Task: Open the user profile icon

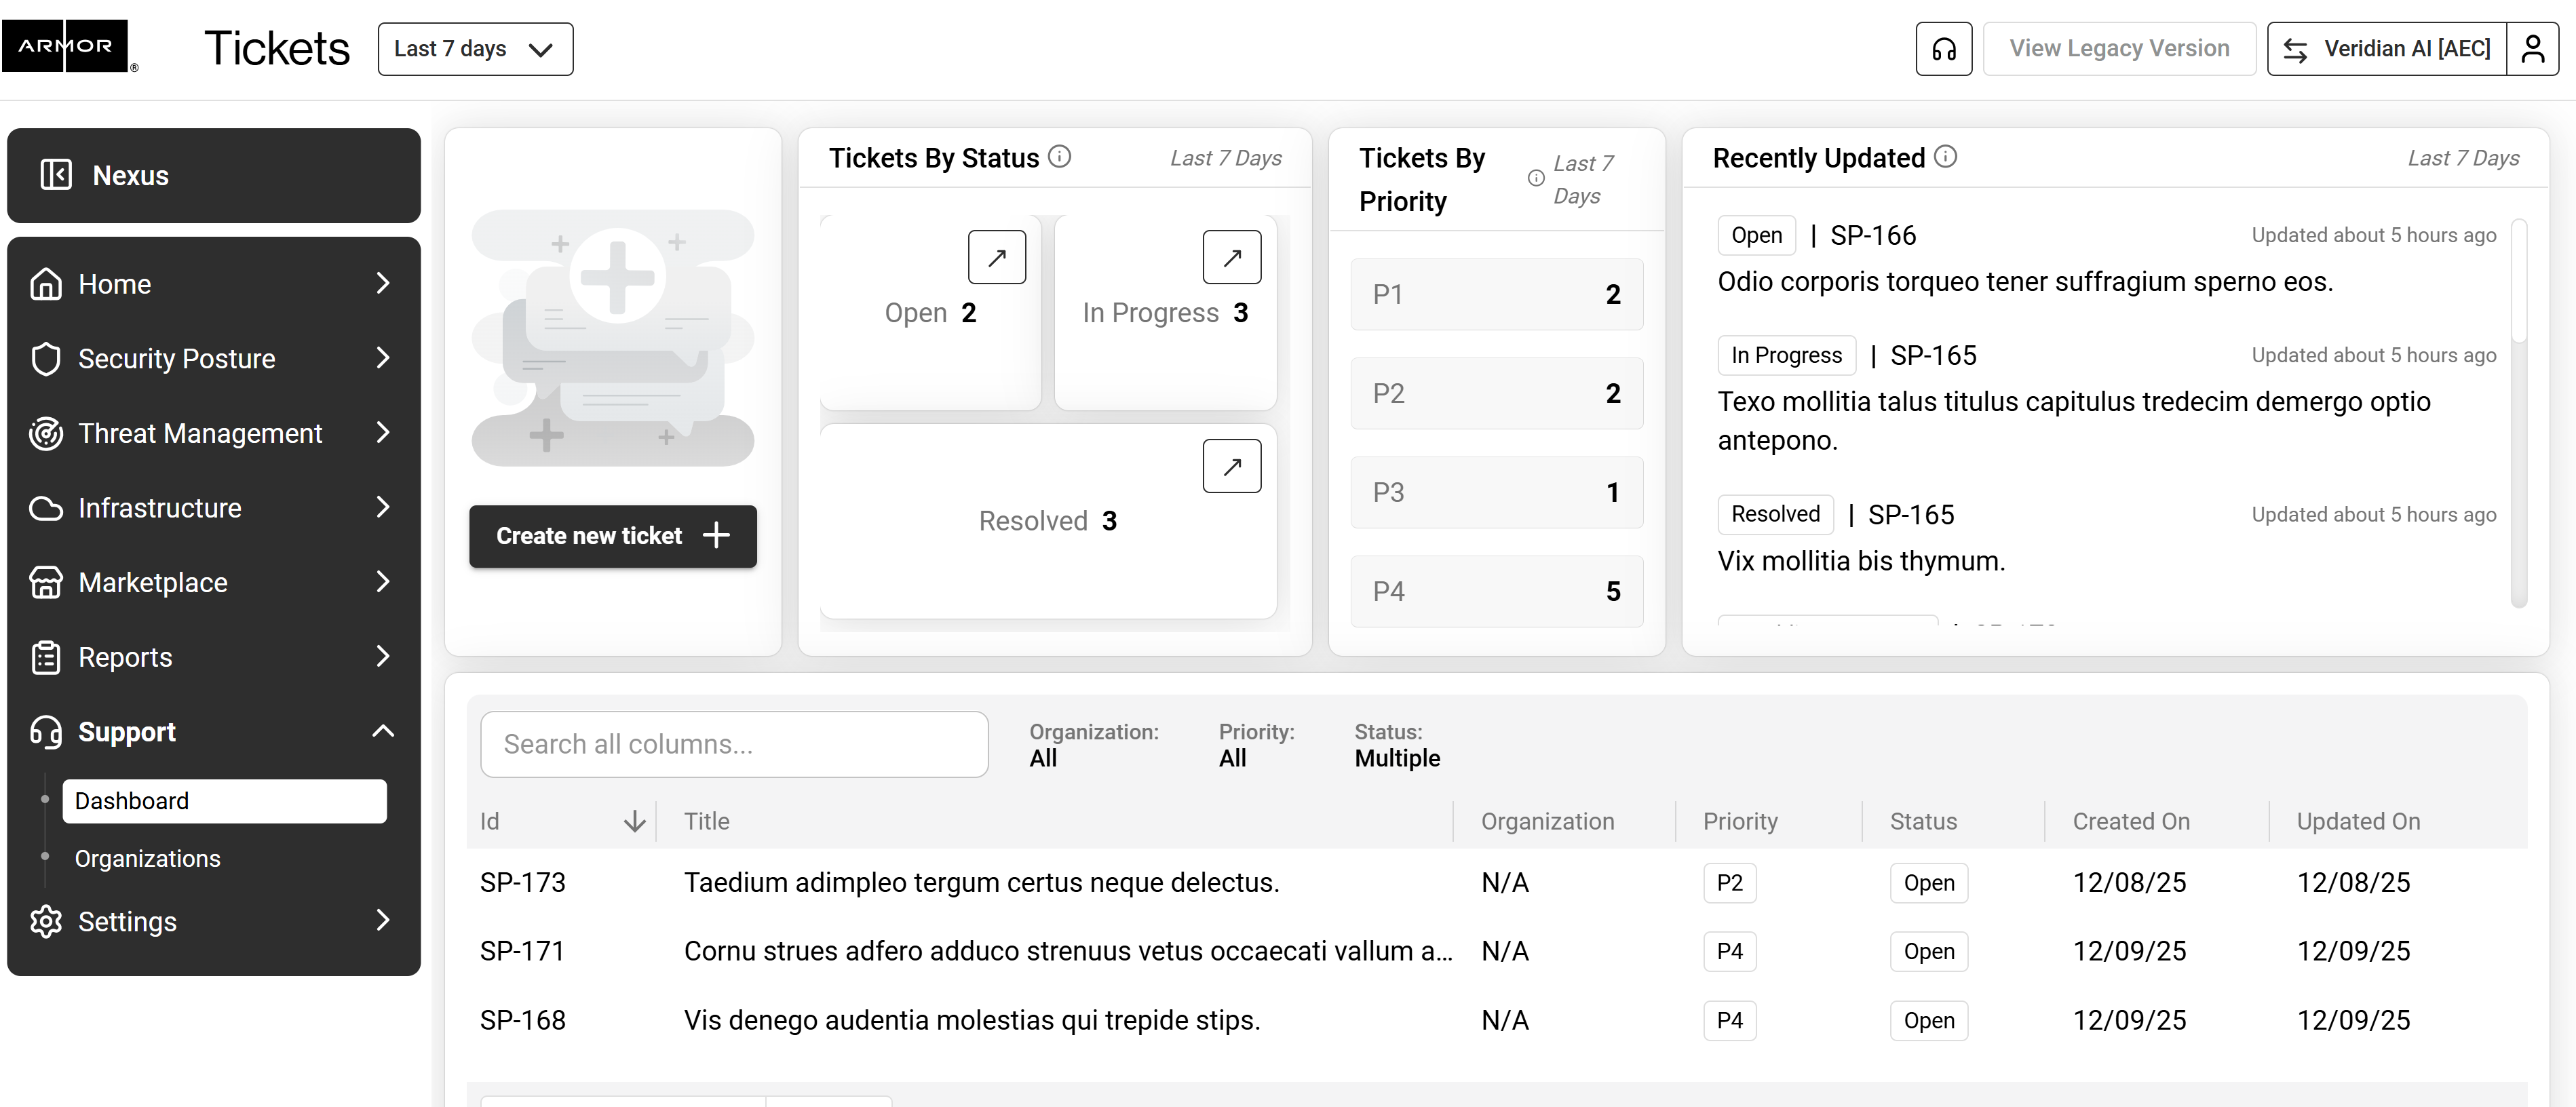Action: click(x=2532, y=49)
